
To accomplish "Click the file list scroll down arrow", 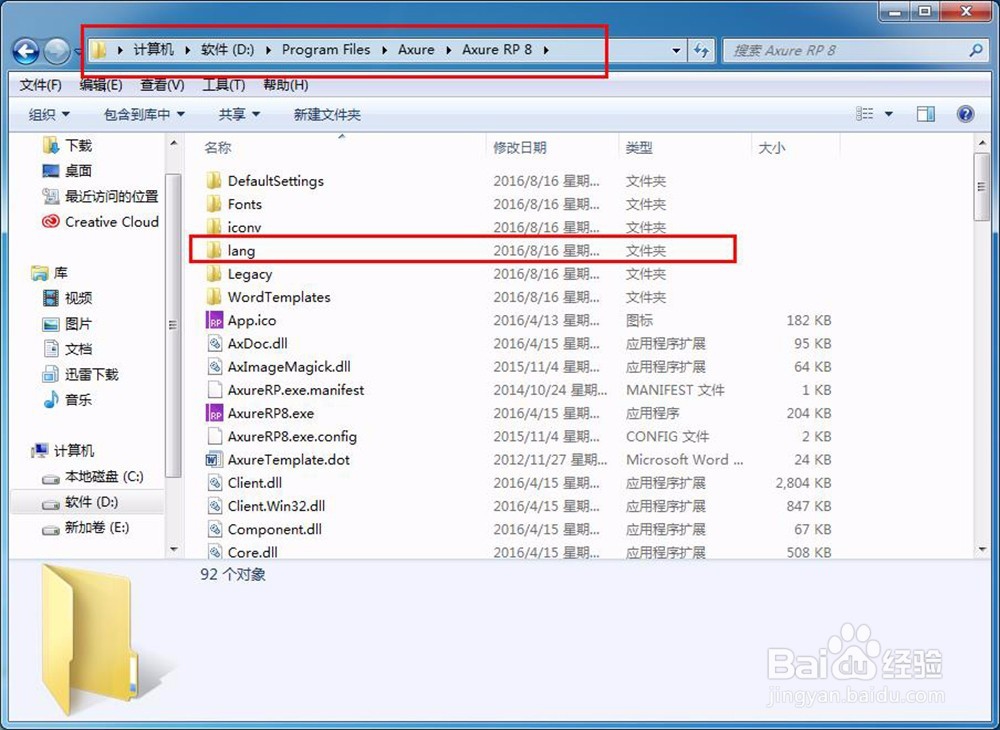I will pyautogui.click(x=982, y=550).
